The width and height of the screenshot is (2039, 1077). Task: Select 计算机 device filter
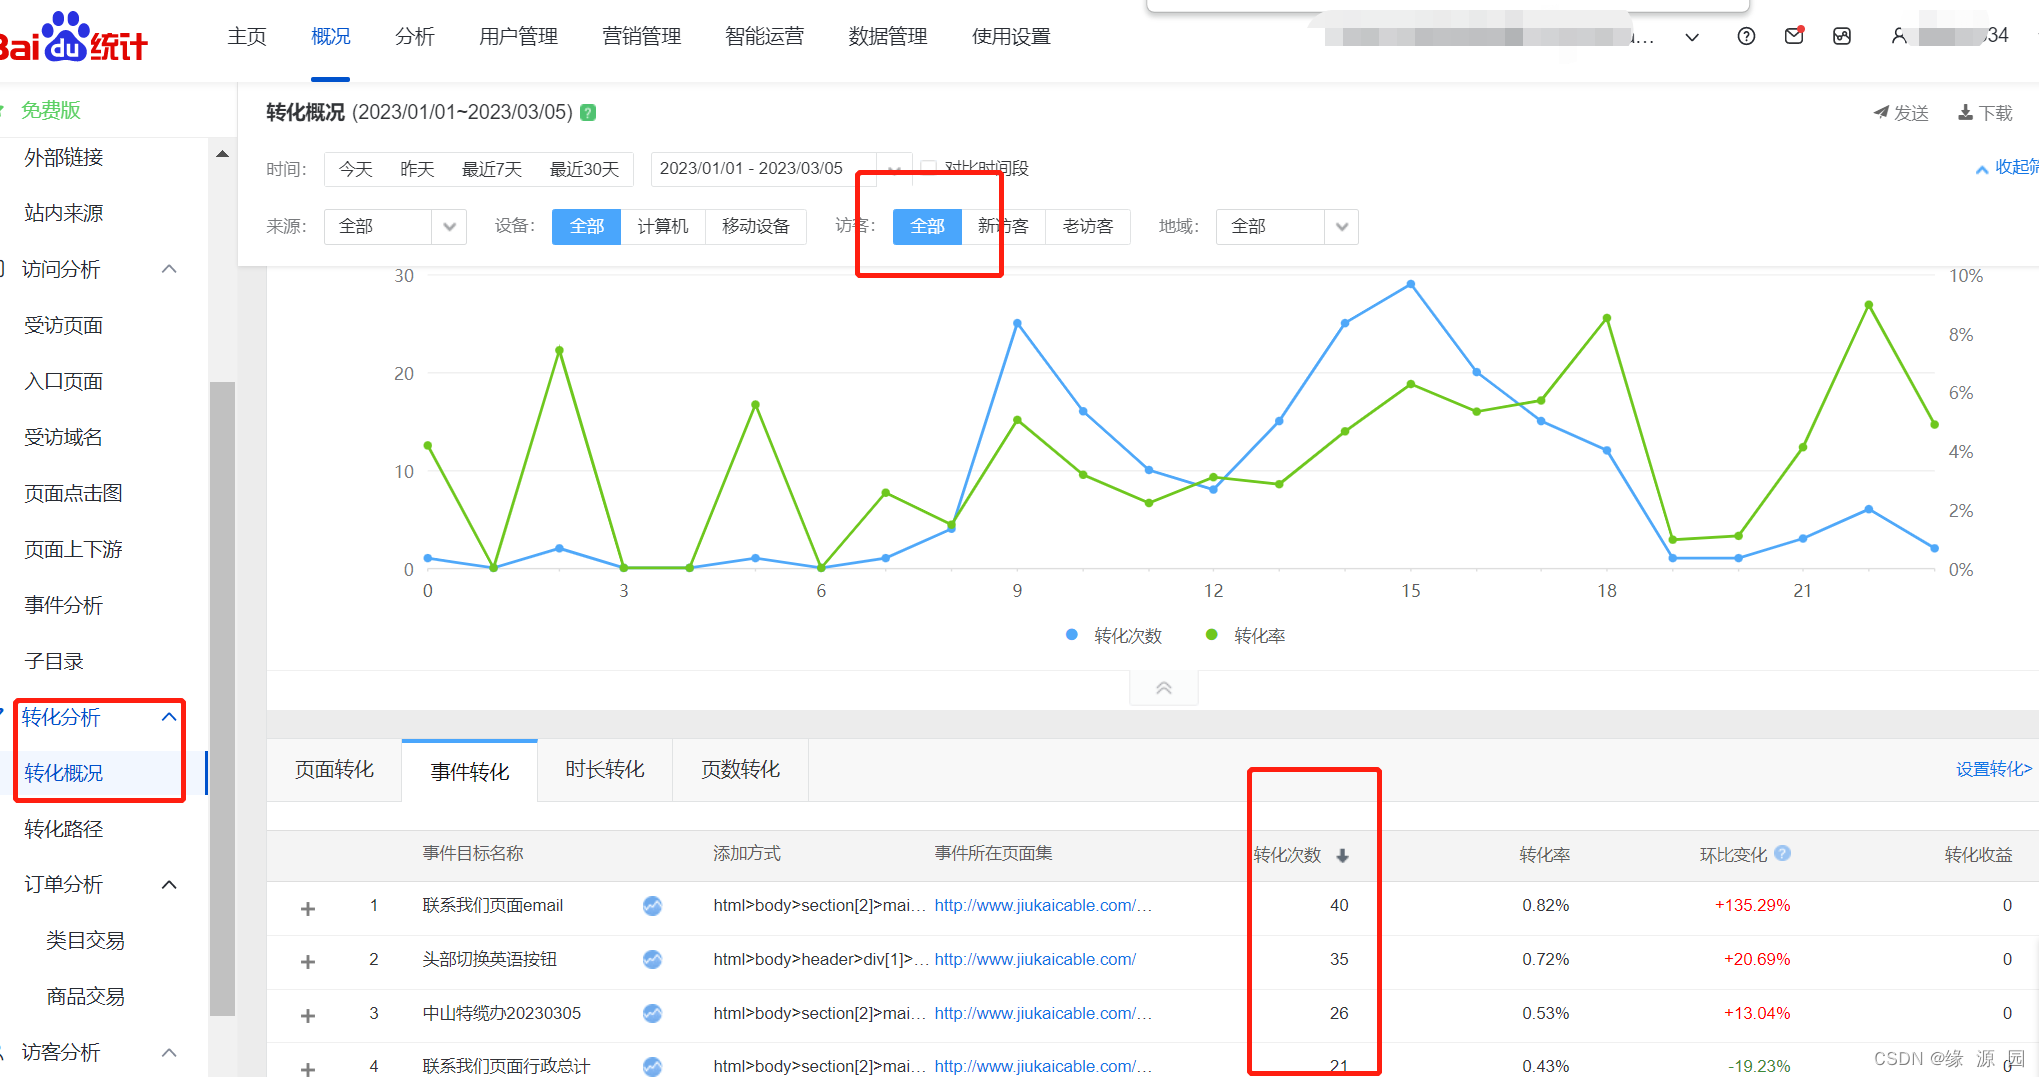663,227
